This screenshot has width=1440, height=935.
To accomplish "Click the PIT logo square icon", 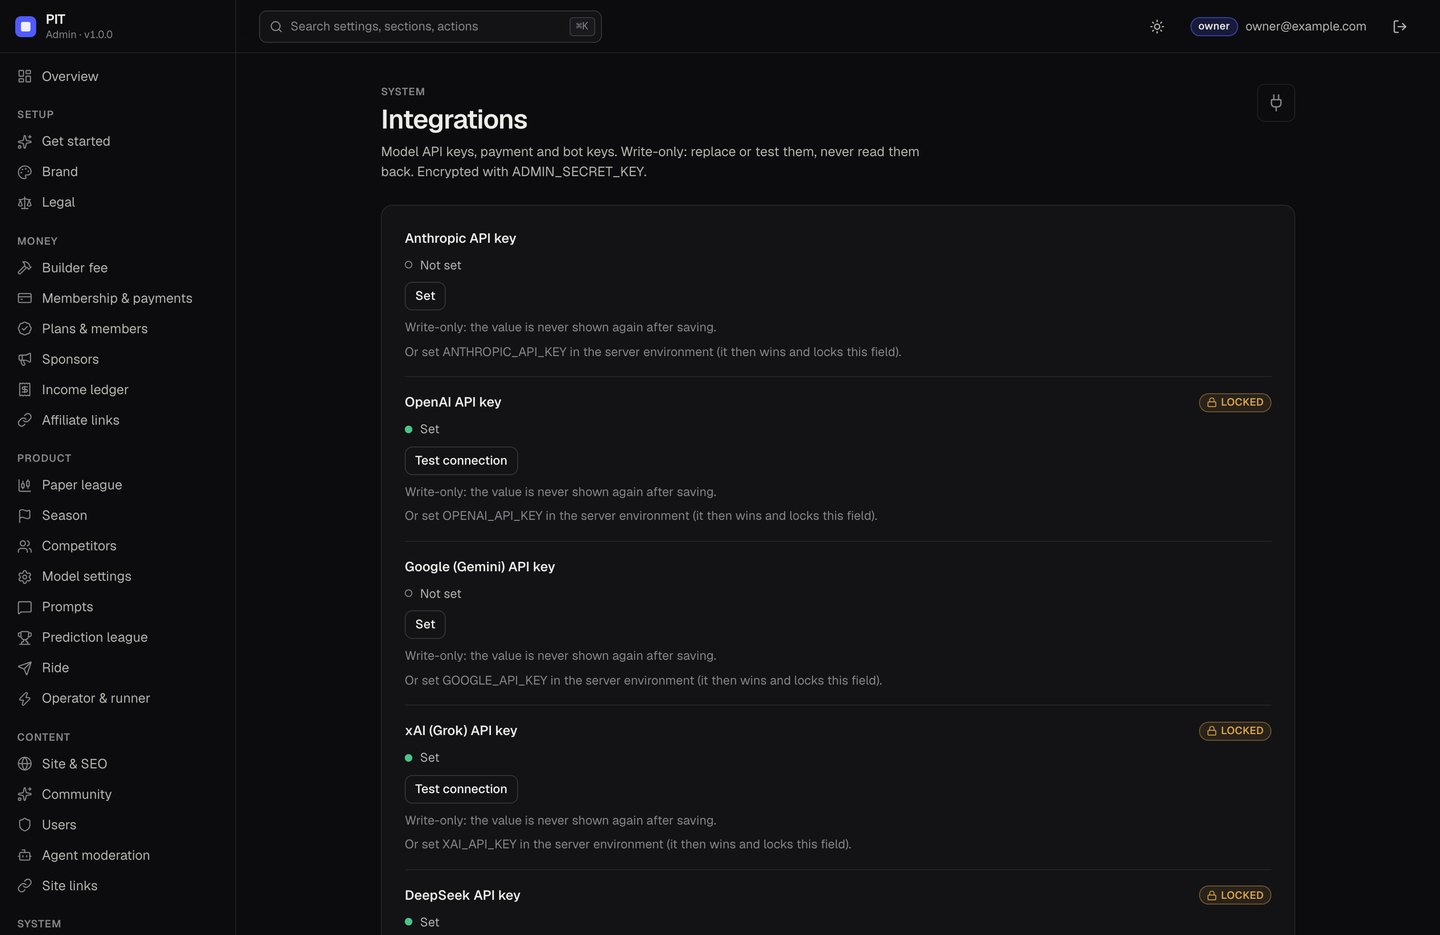I will tap(26, 26).
